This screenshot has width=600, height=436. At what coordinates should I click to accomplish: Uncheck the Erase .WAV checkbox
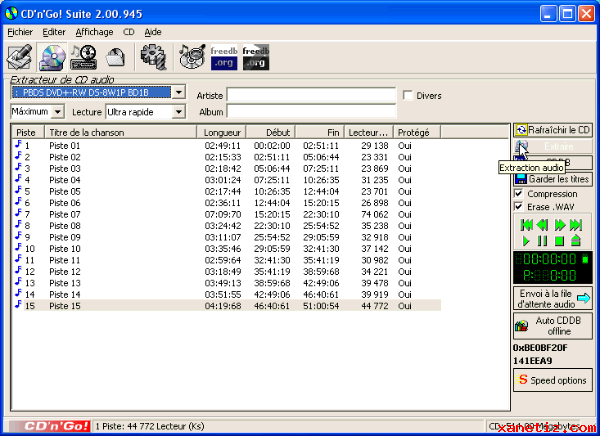[x=518, y=206]
